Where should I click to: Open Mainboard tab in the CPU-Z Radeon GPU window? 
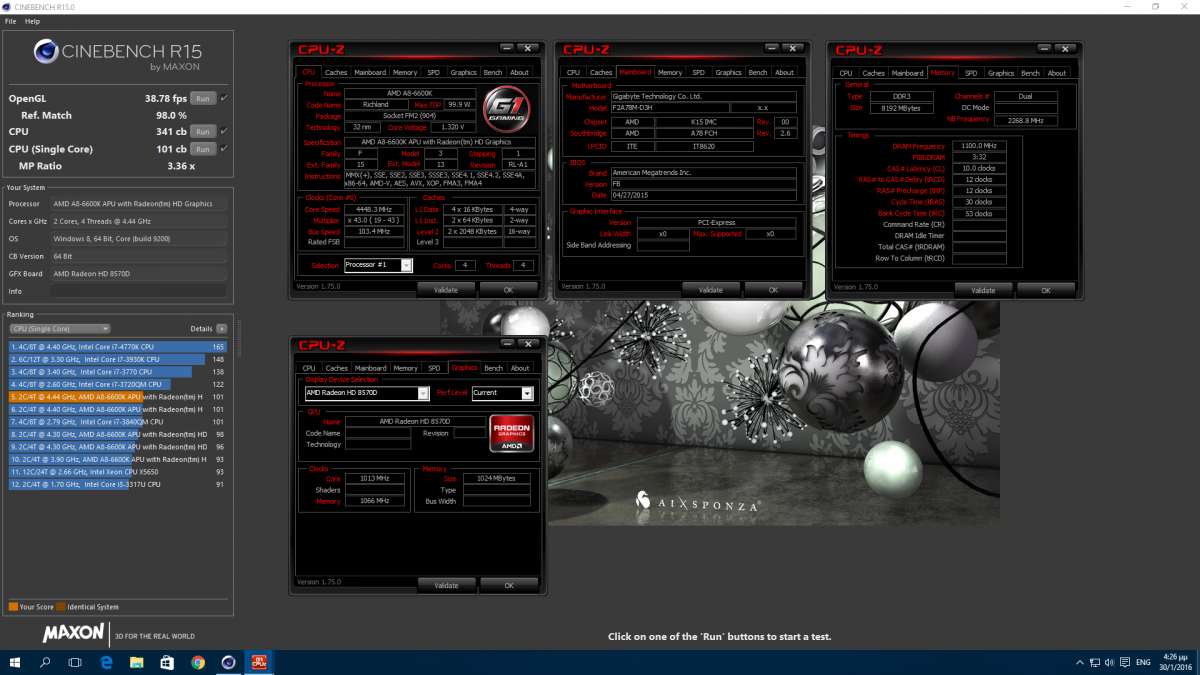370,368
